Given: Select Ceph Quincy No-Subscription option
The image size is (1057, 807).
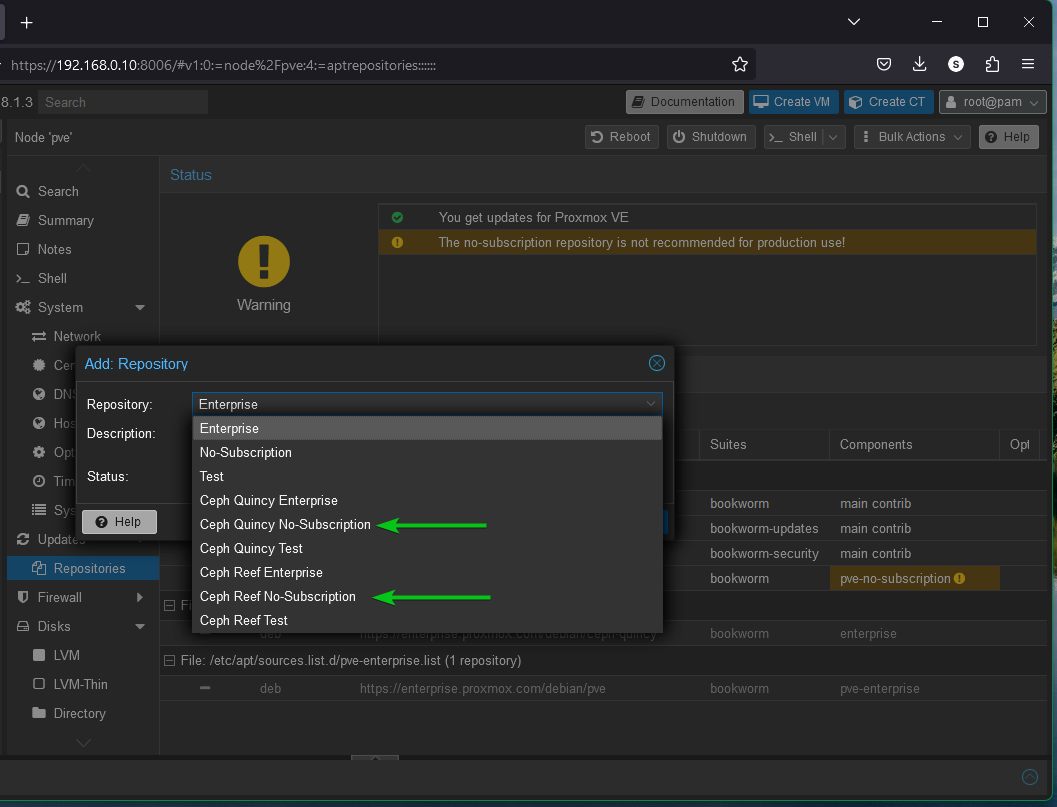Looking at the screenshot, I should 427,525.
